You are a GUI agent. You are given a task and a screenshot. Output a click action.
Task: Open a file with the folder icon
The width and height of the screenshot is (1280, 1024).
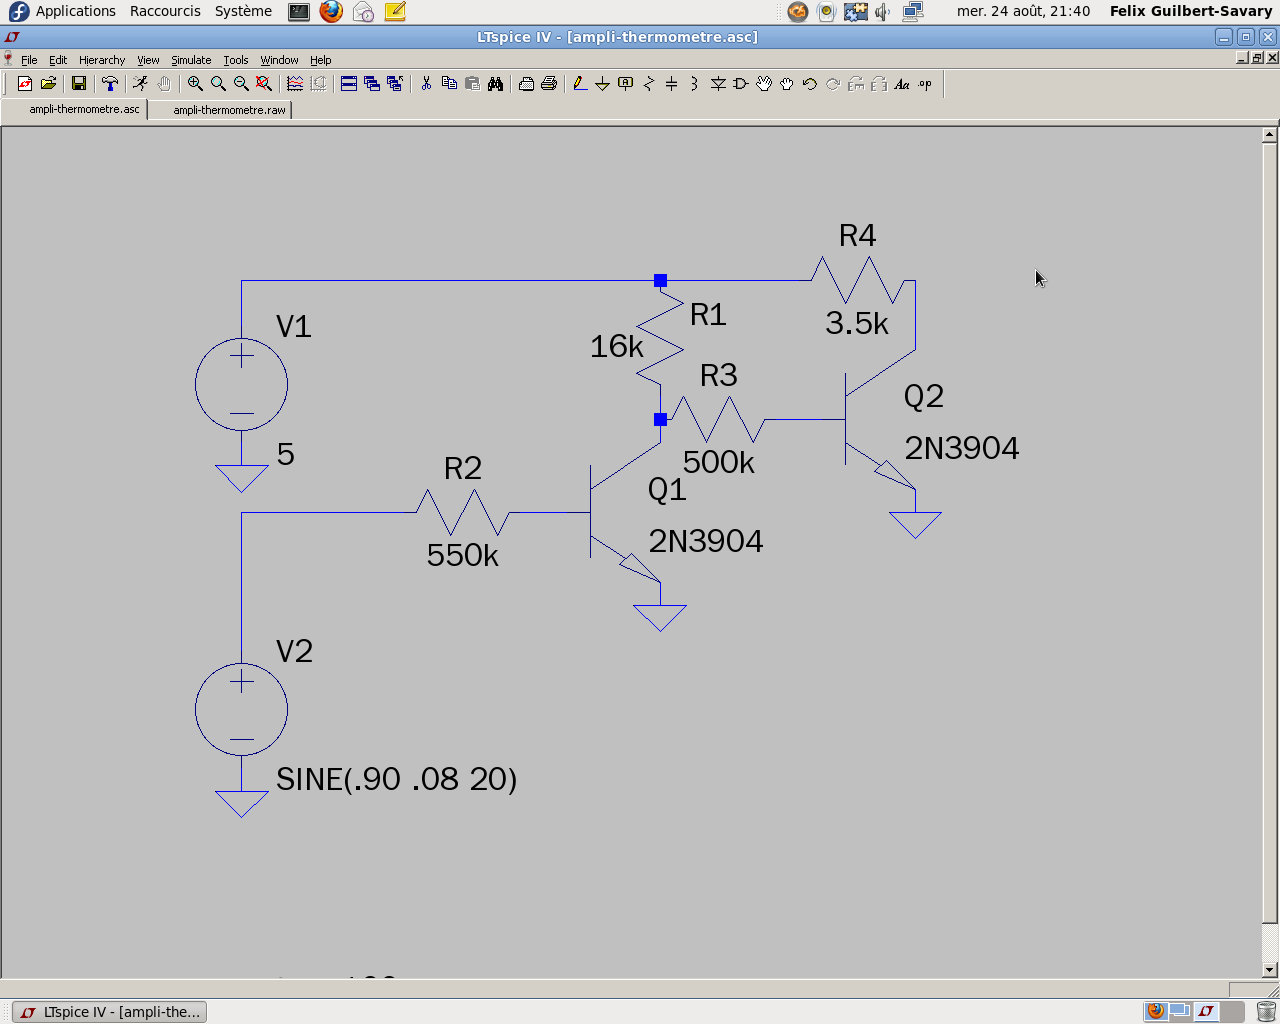tap(48, 84)
